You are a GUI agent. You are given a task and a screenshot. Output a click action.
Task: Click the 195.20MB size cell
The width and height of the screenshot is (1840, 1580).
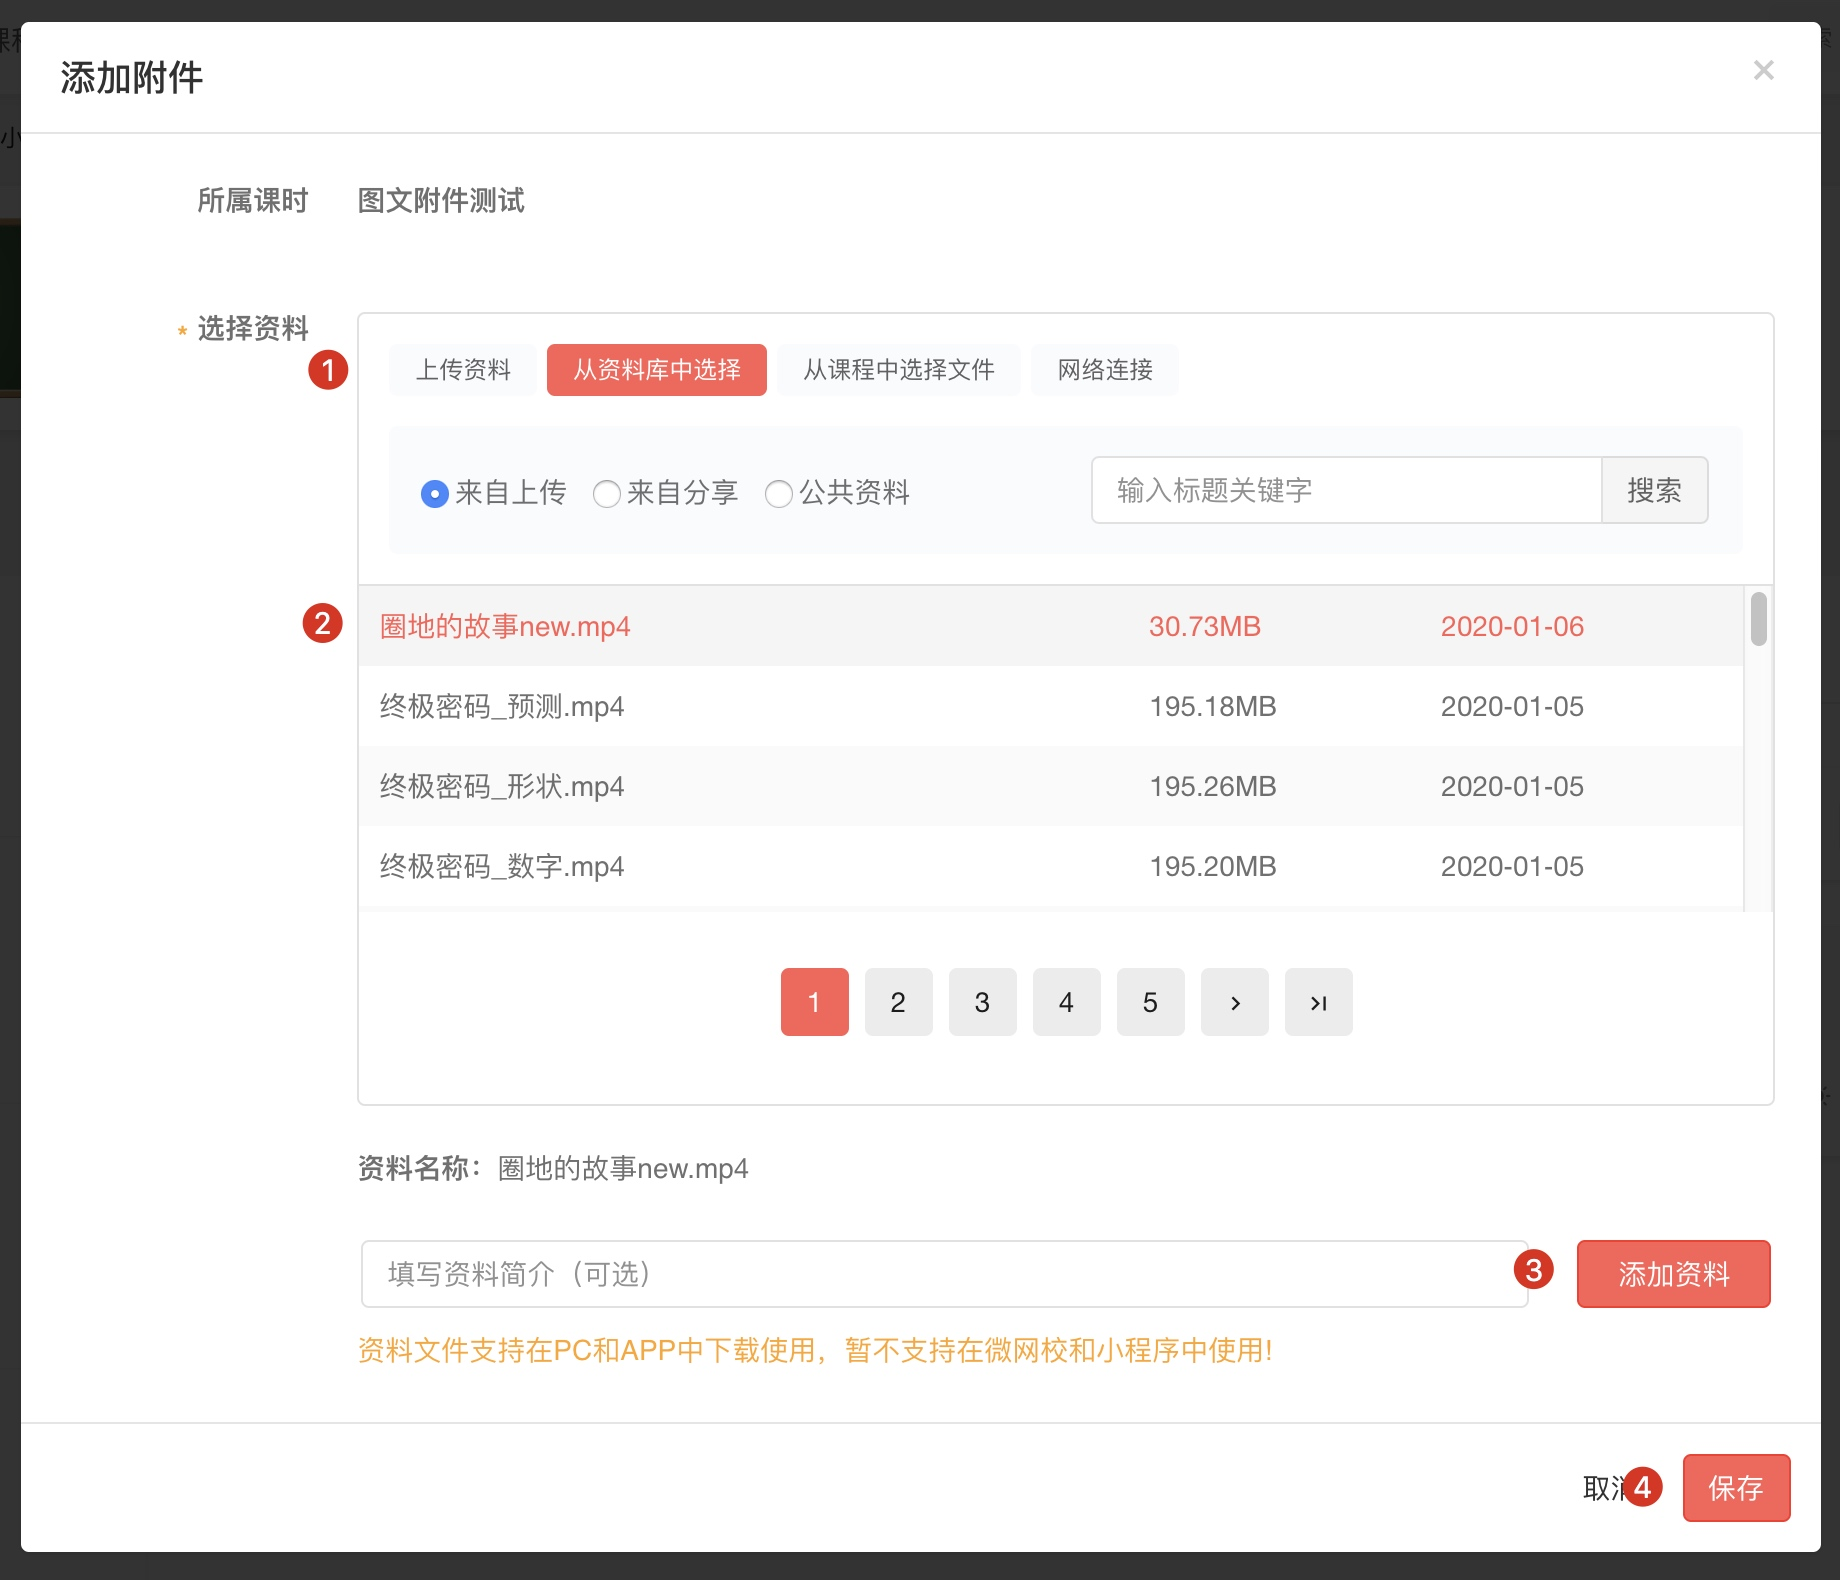pos(1213,866)
